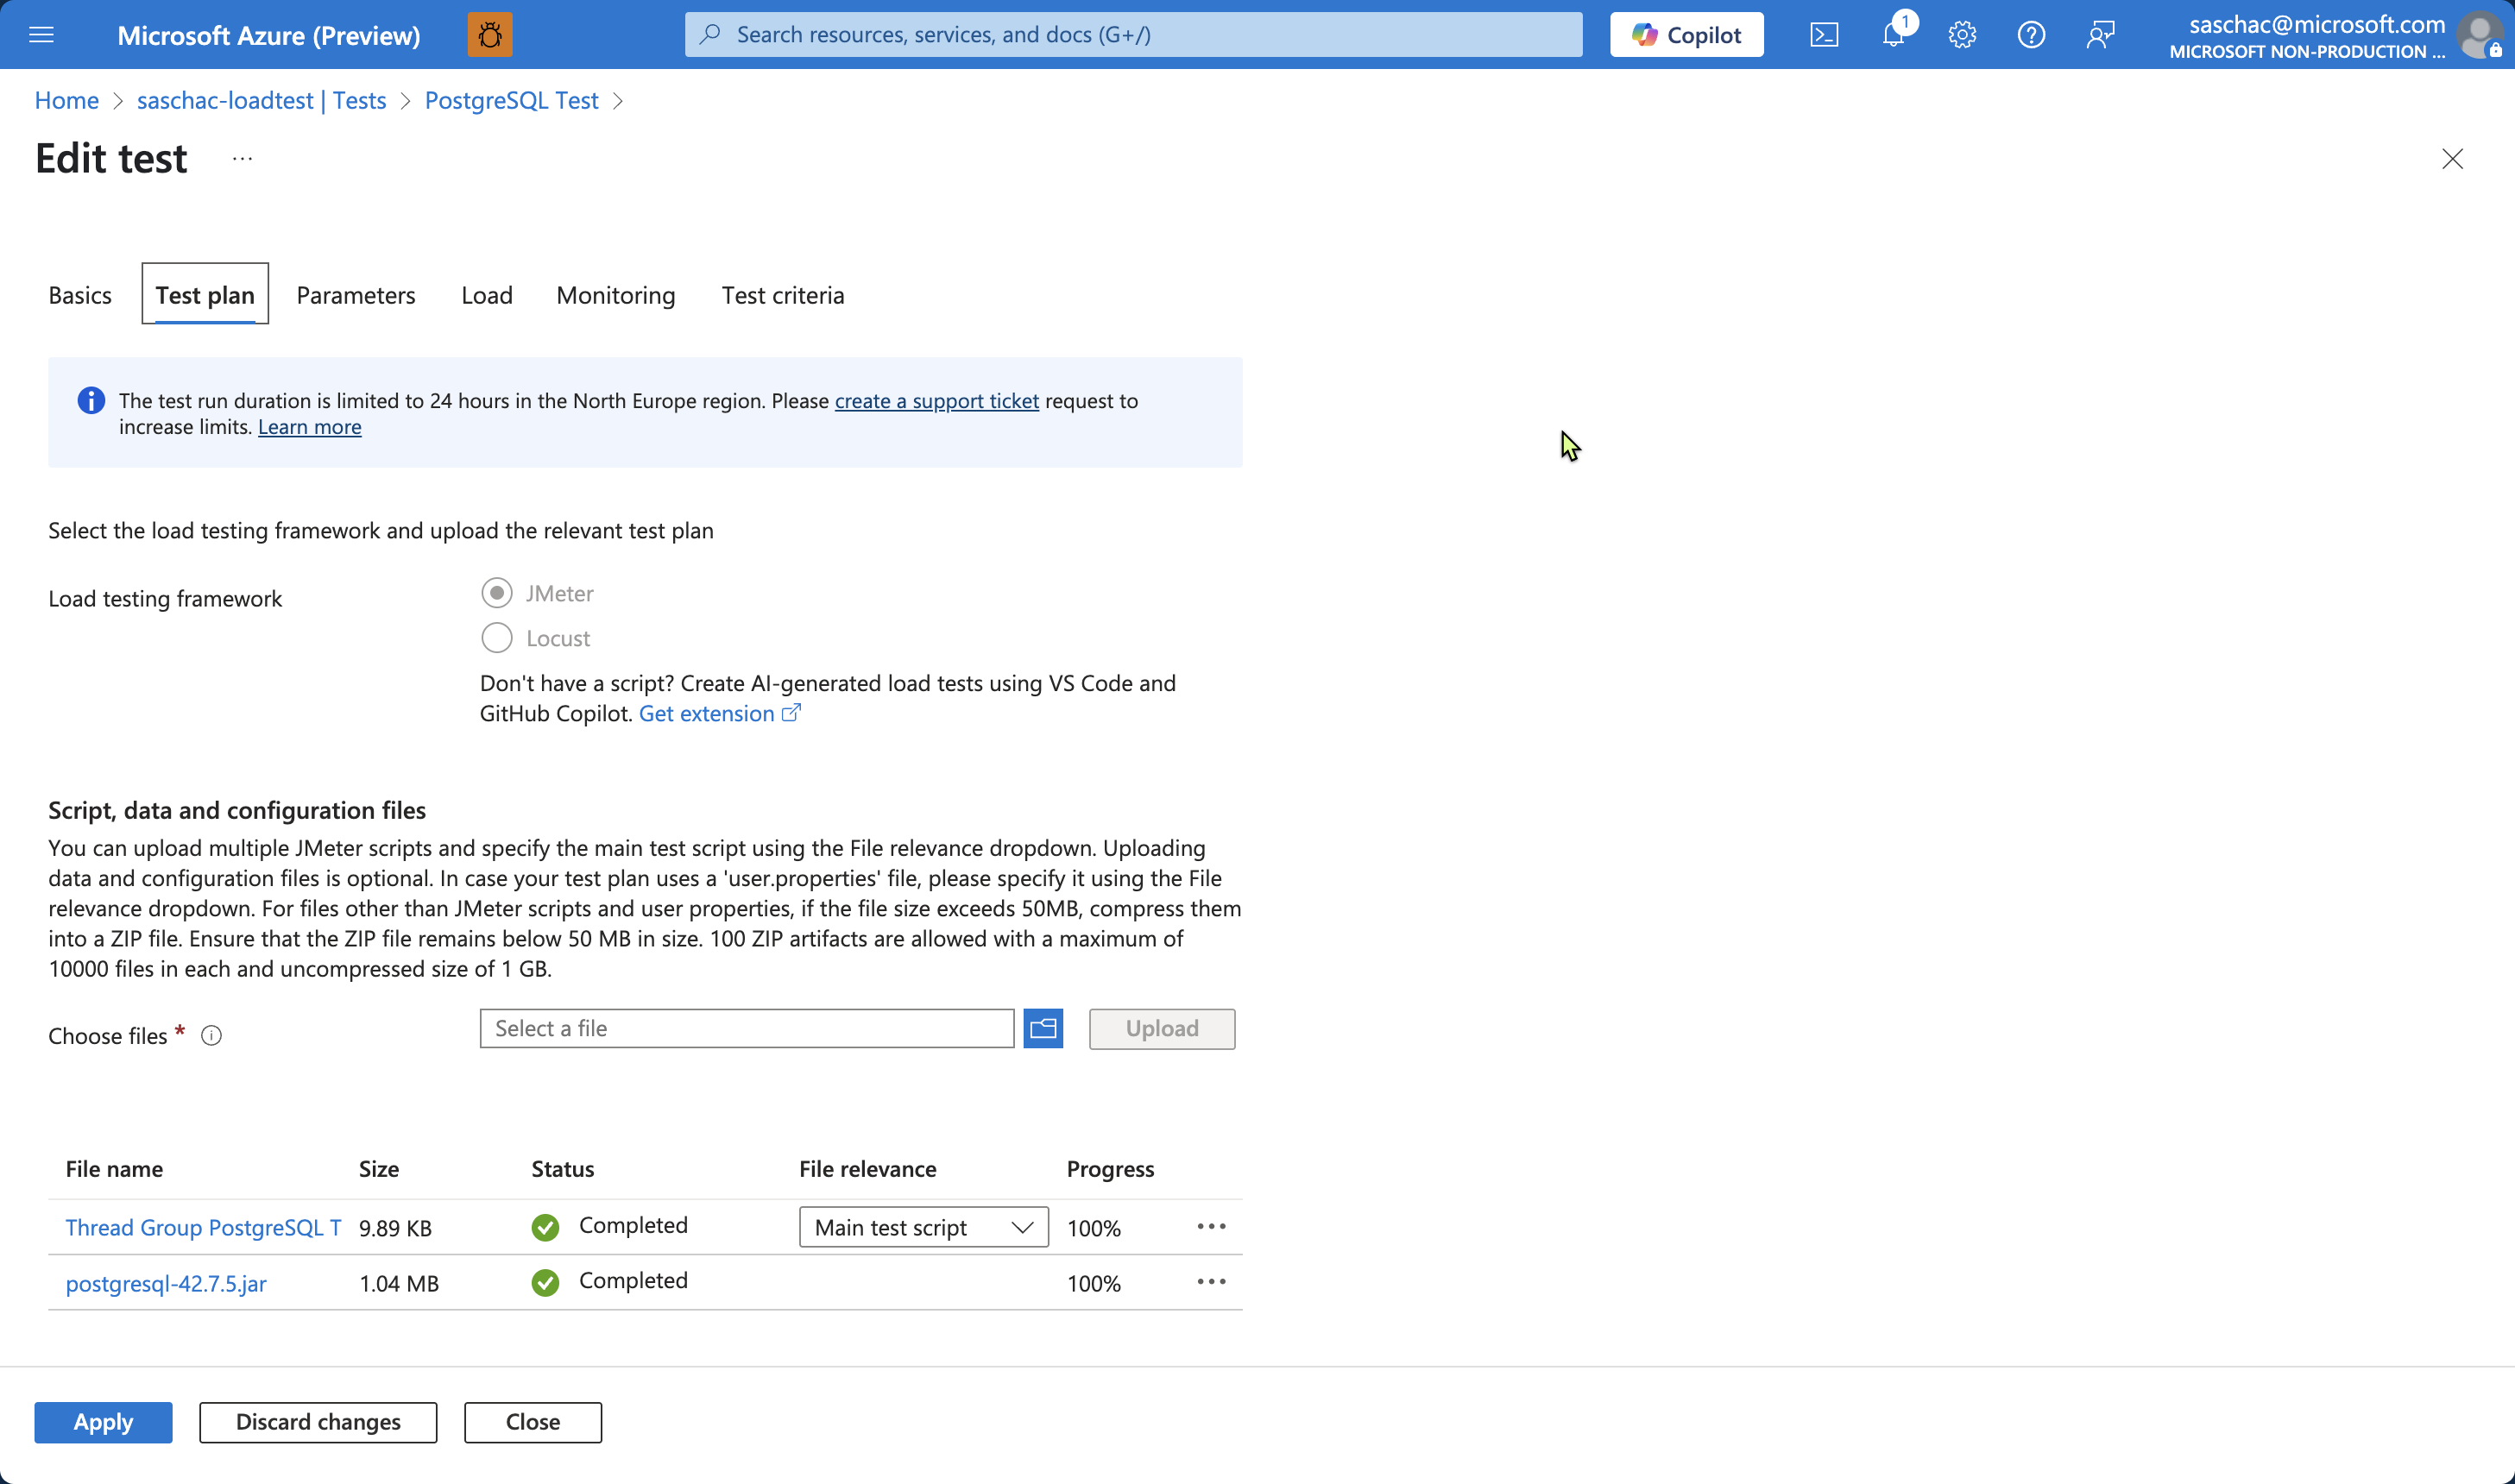This screenshot has width=2515, height=1484.
Task: Switch to the Basics tab
Action: click(80, 295)
